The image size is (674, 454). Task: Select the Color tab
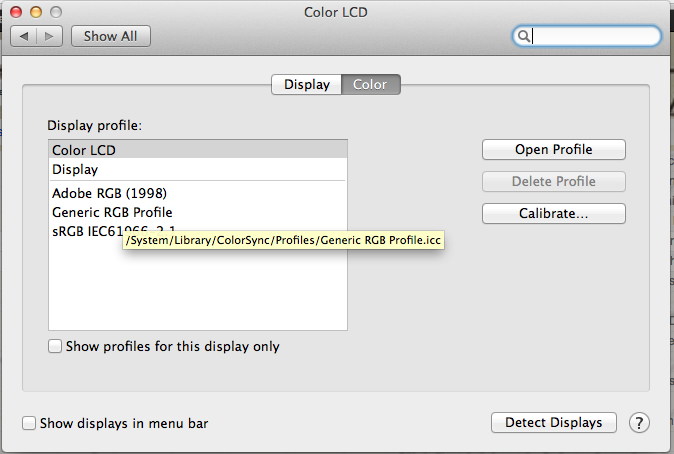[x=370, y=85]
